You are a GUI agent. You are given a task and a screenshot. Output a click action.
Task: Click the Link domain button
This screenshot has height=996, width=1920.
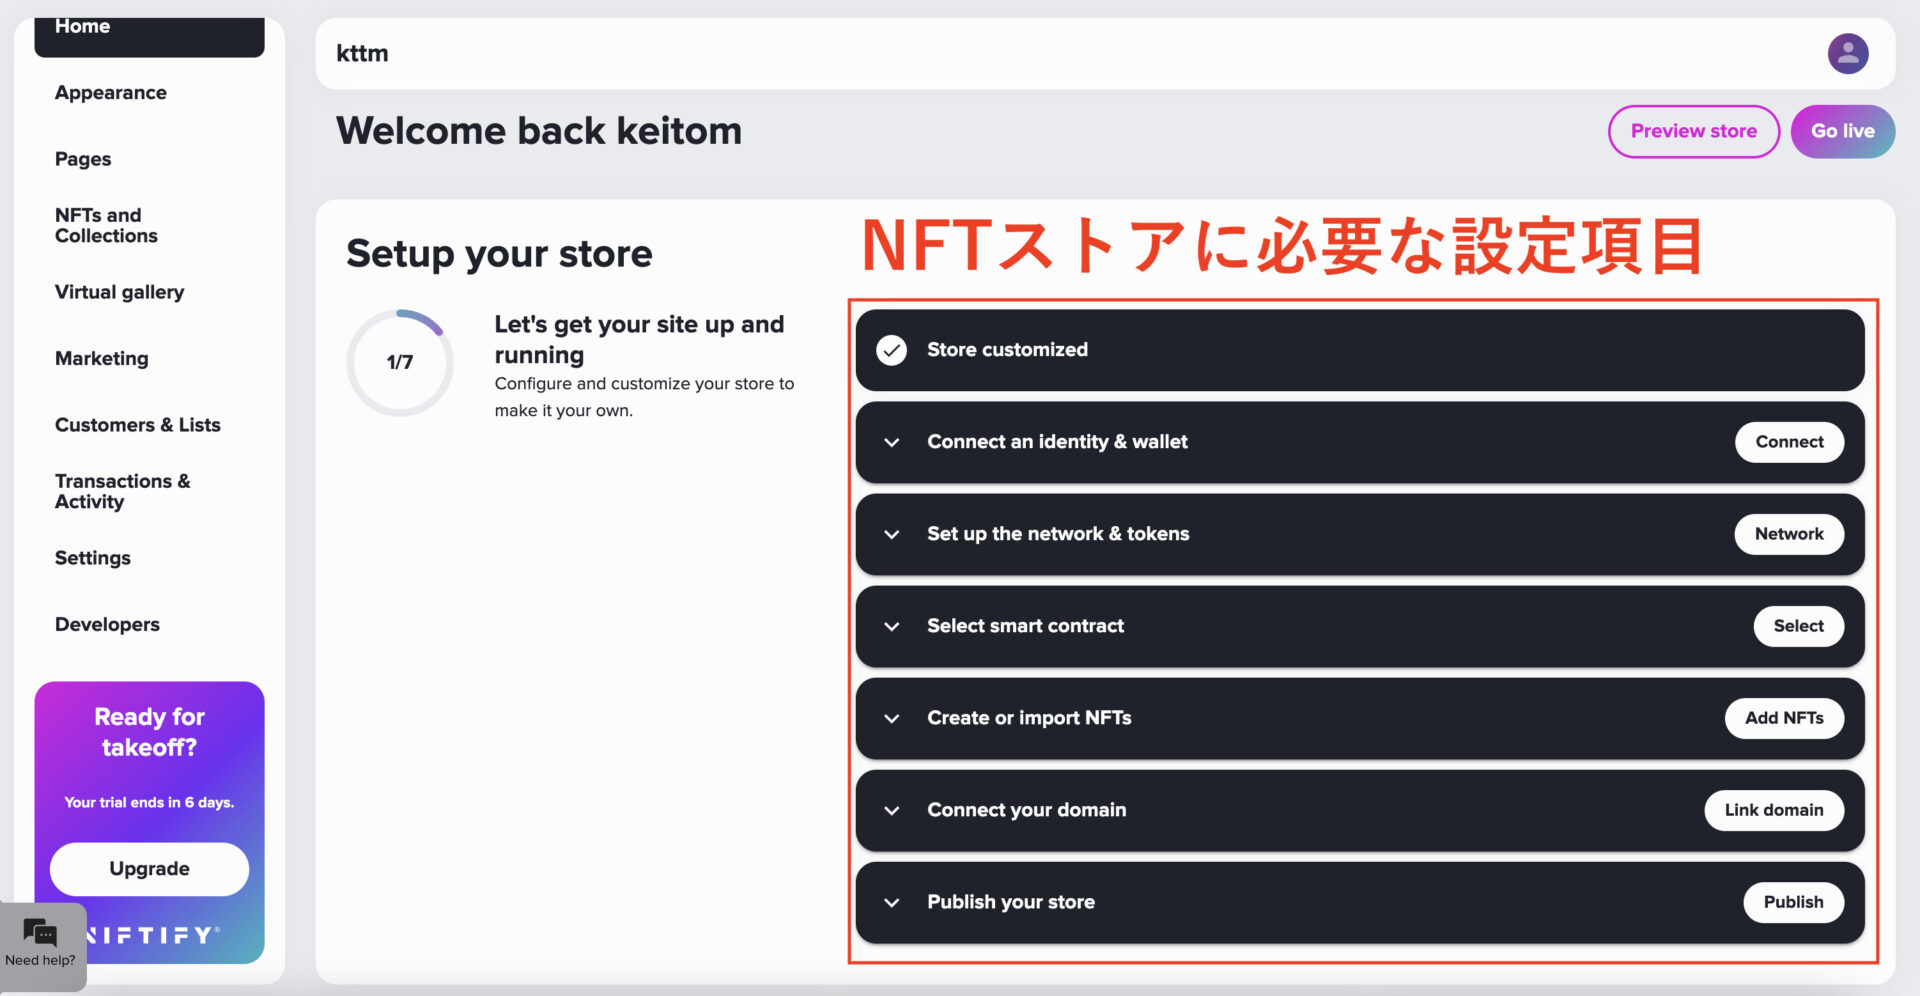tap(1773, 810)
